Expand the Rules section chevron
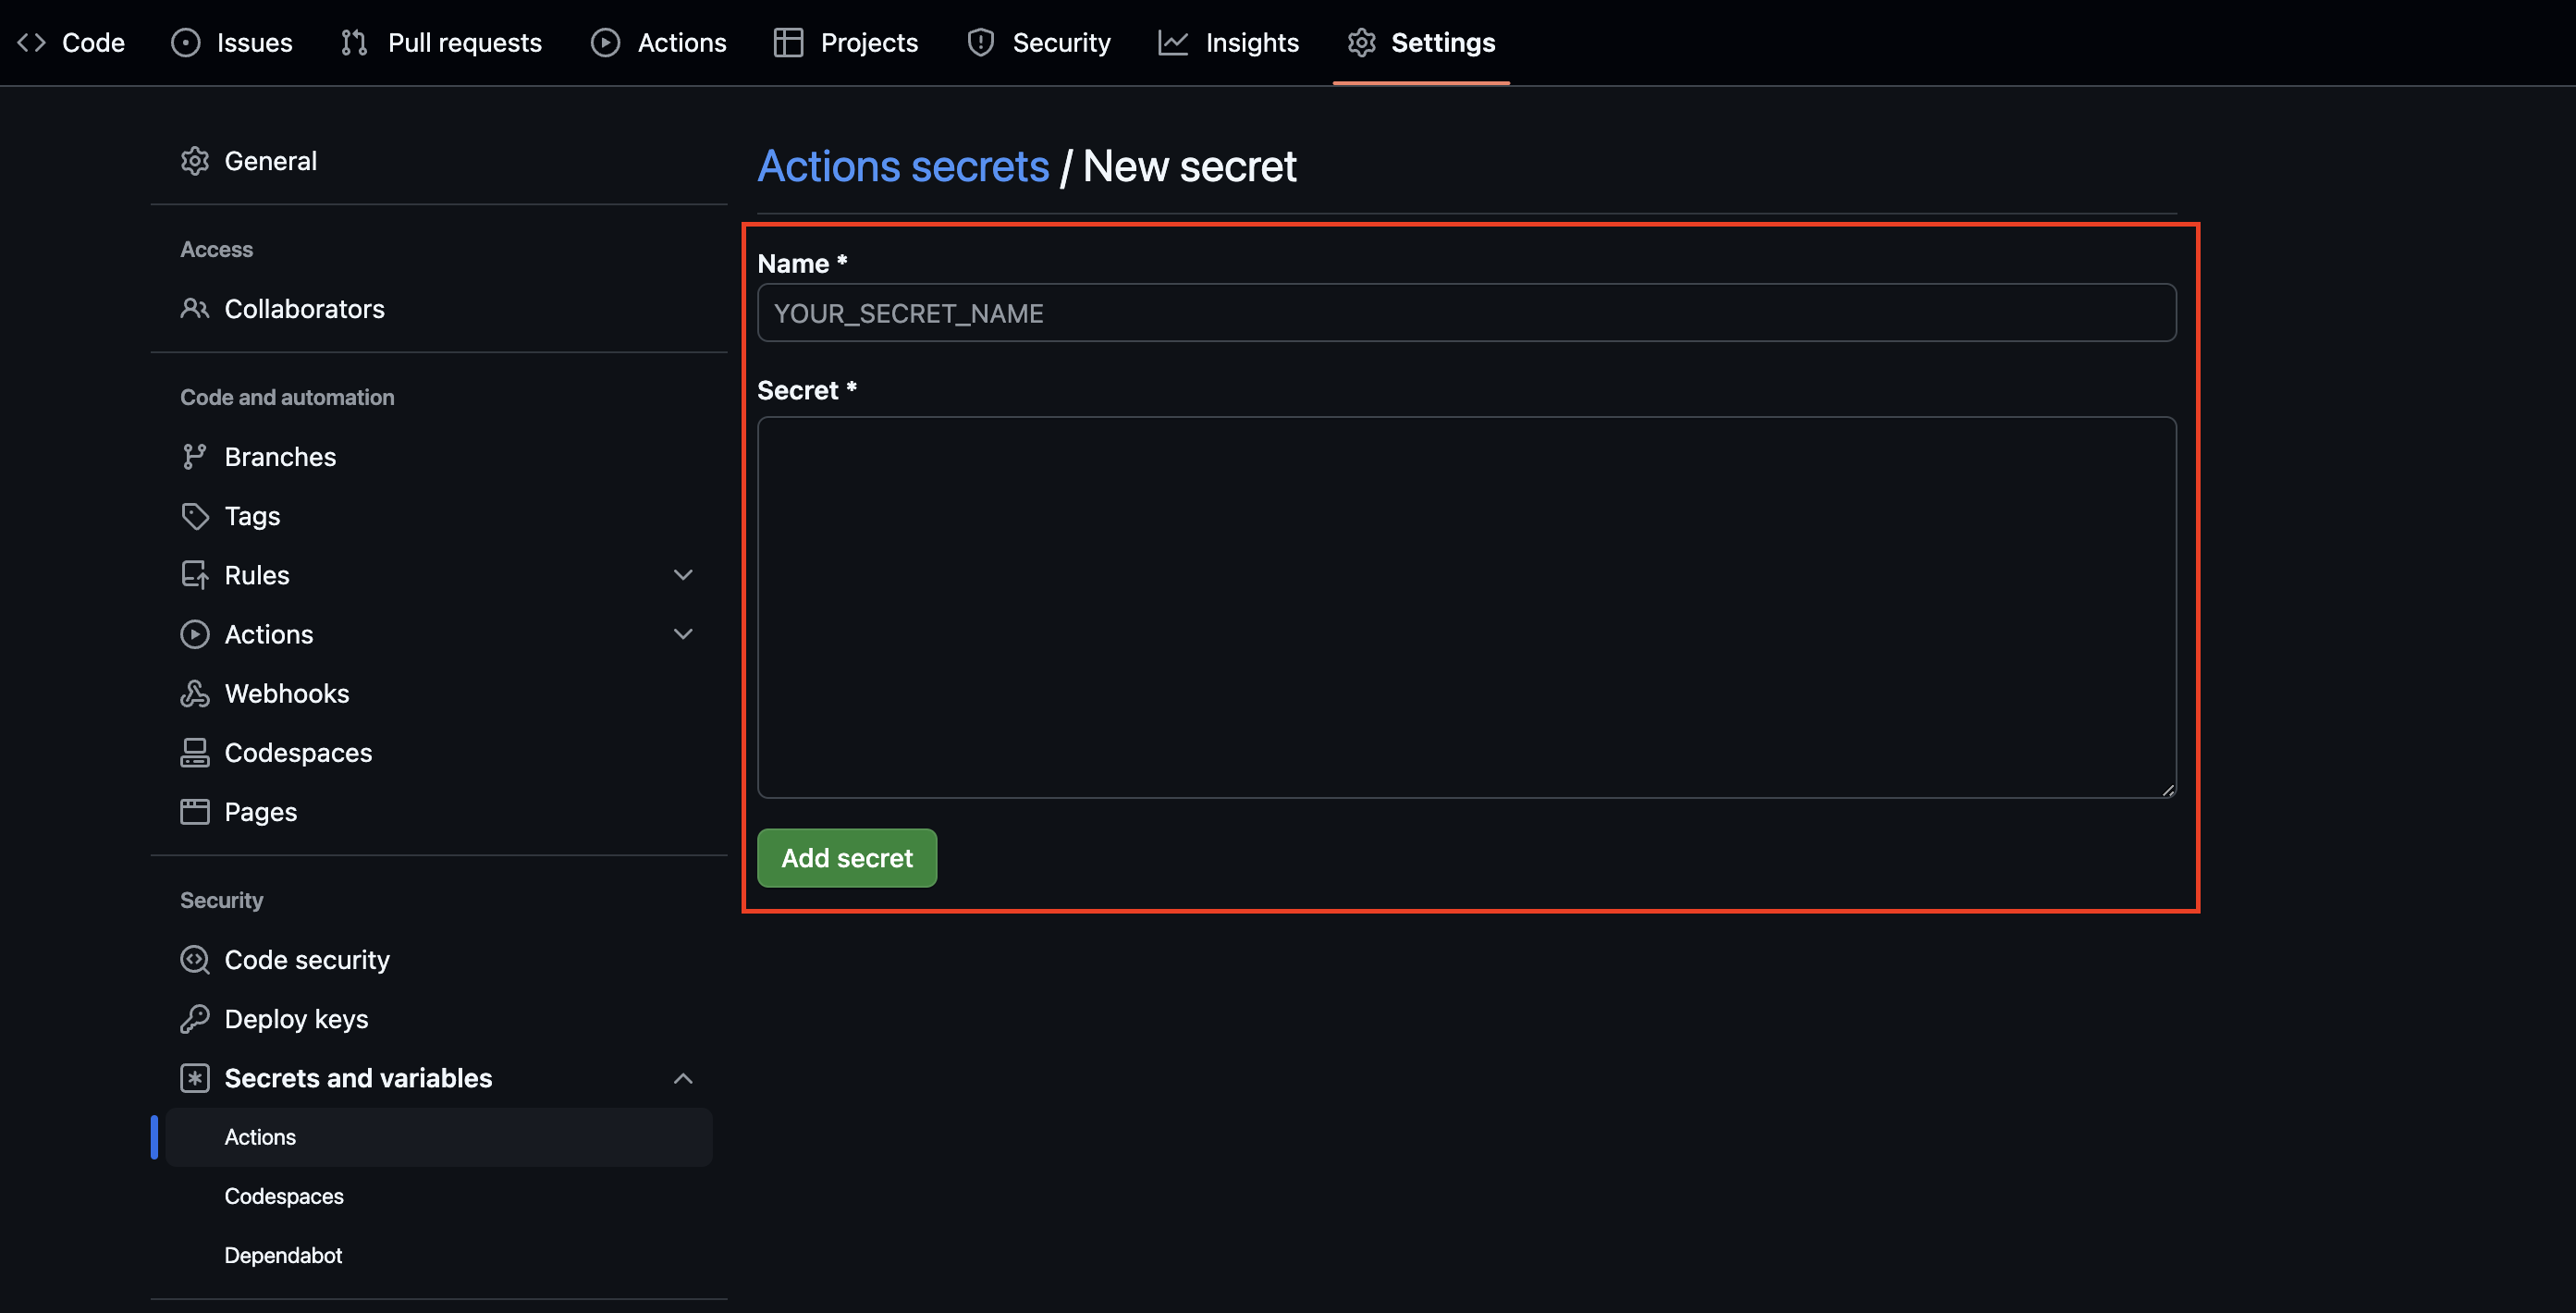The width and height of the screenshot is (2576, 1313). coord(683,575)
